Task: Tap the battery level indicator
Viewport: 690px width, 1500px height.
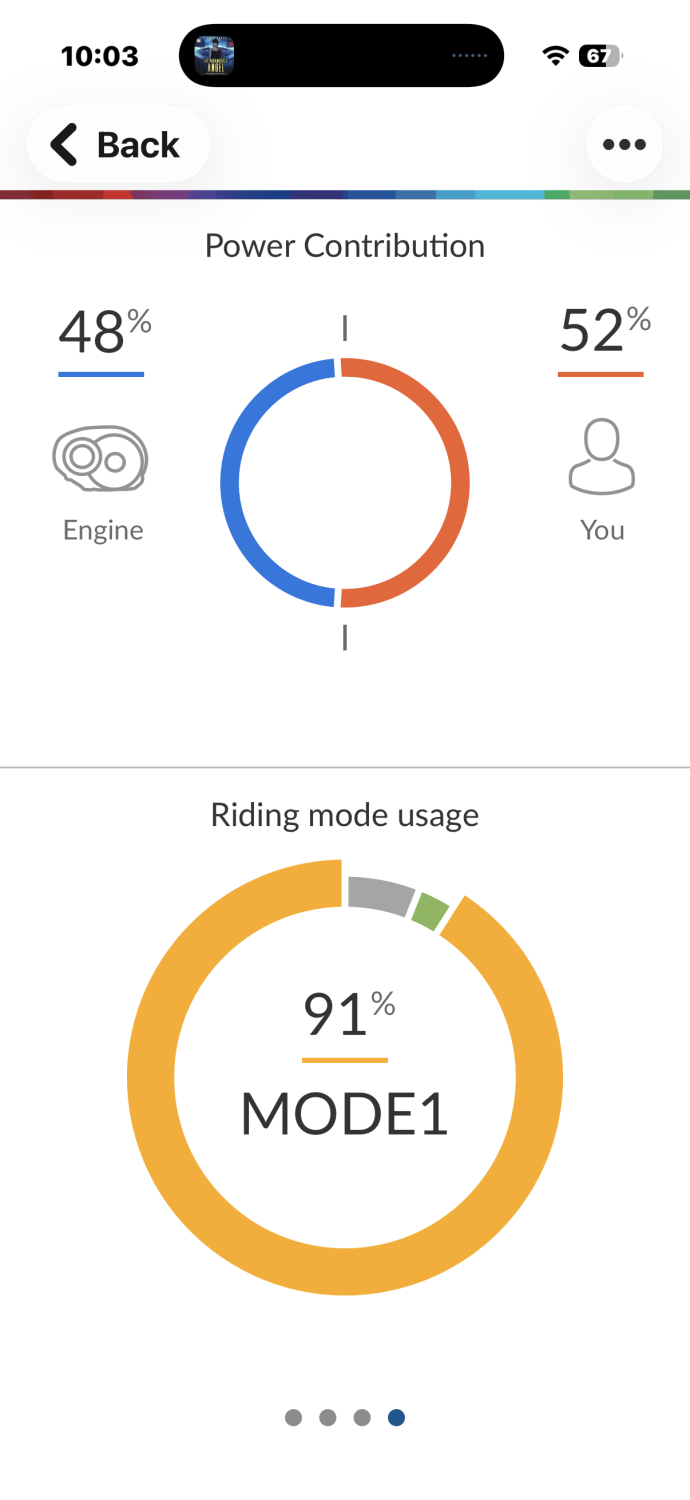Action: coord(599,56)
